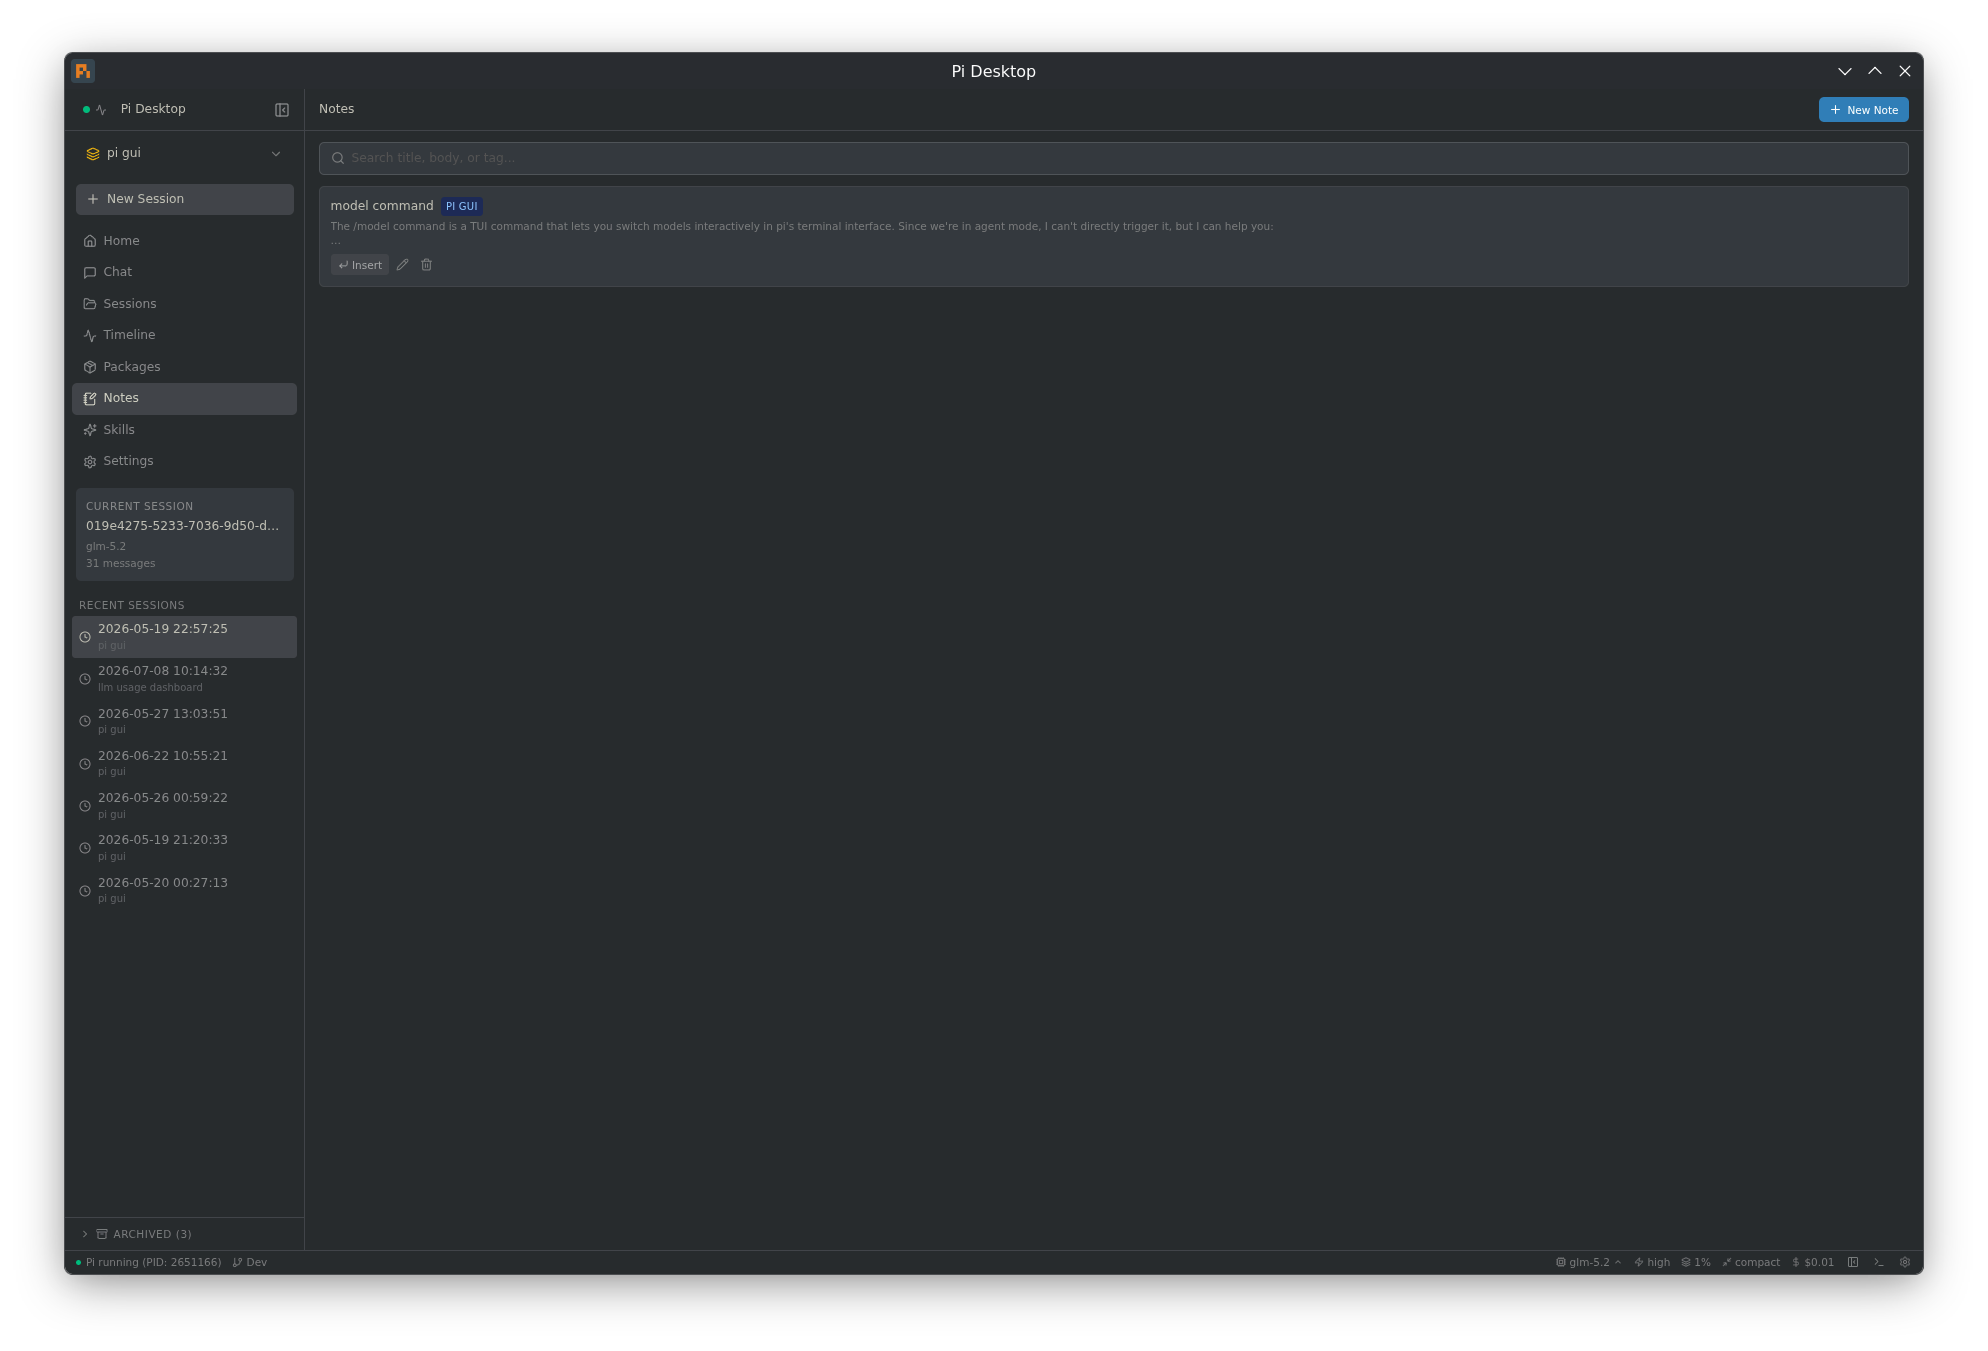Open Settings from the sidebar

click(184, 461)
